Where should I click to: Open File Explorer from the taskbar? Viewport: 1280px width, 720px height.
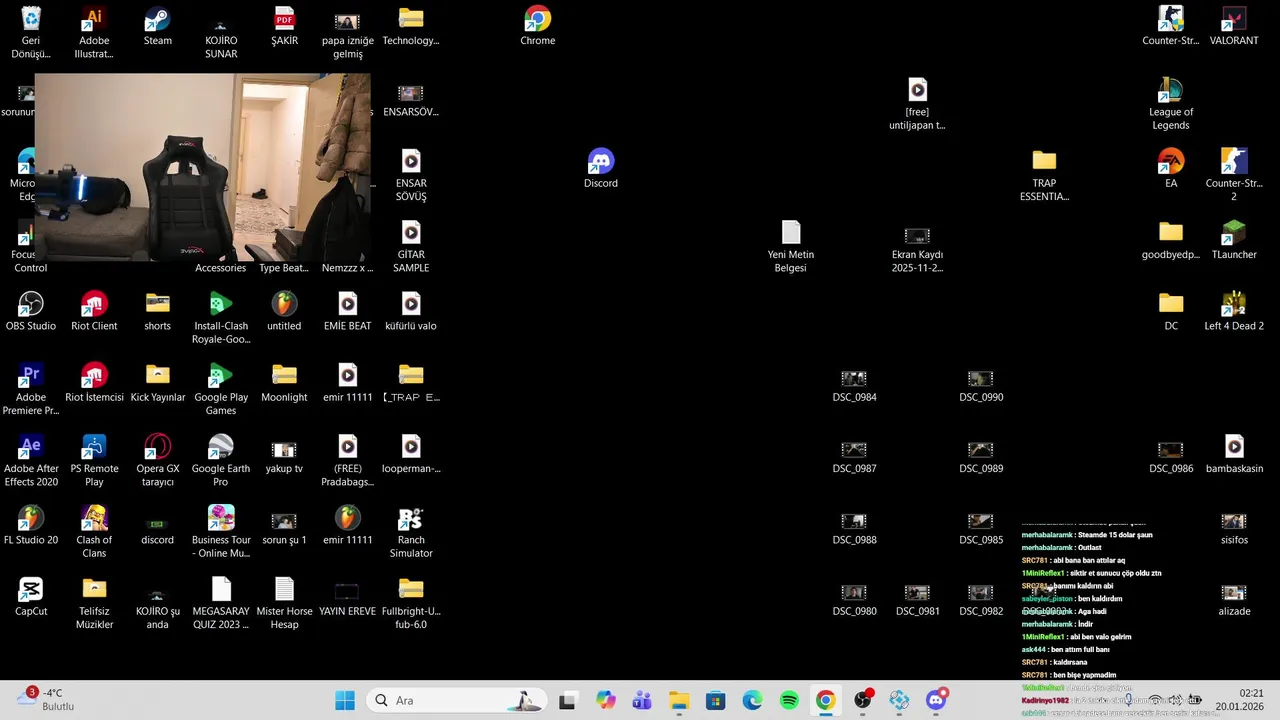[x=679, y=700]
